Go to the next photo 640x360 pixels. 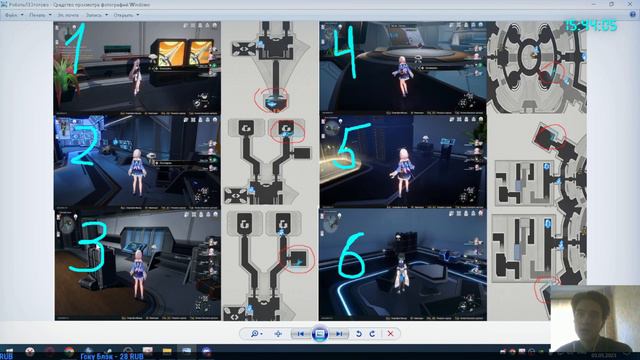pyautogui.click(x=339, y=333)
